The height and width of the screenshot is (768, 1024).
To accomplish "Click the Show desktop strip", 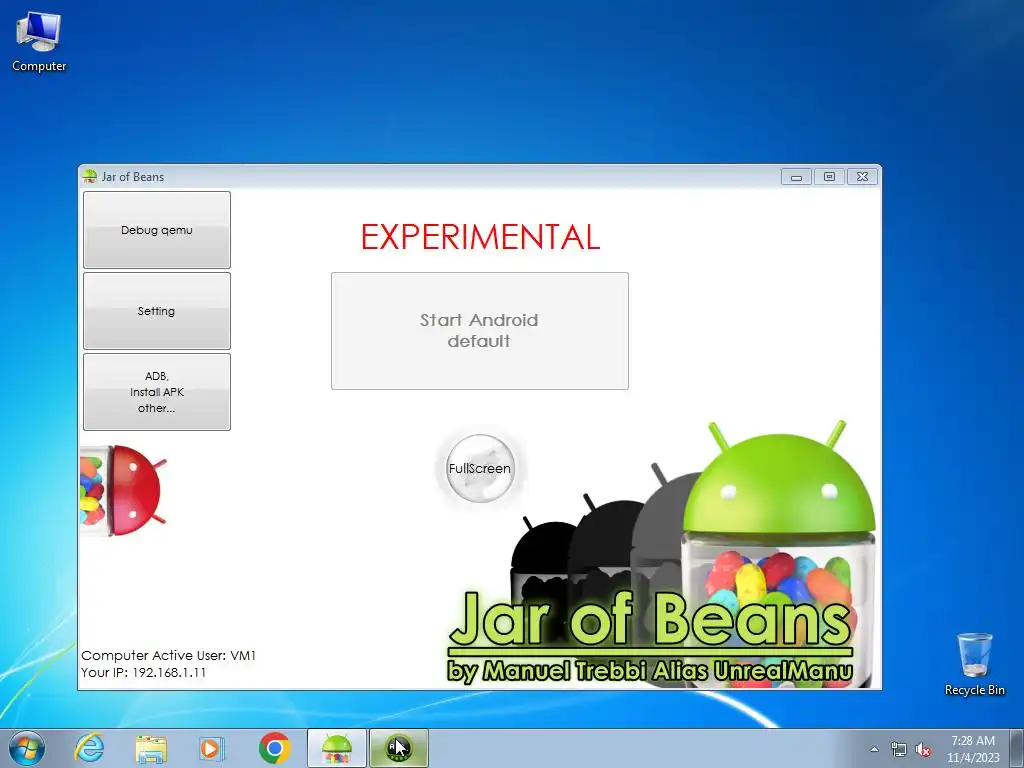I will [1017, 748].
